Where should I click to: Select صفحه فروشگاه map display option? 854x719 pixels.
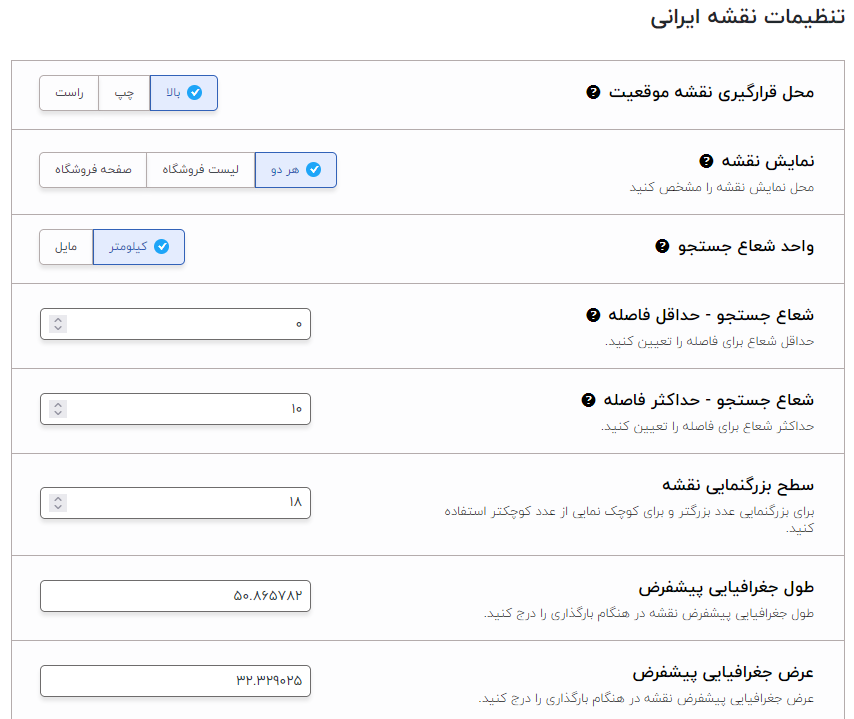93,170
